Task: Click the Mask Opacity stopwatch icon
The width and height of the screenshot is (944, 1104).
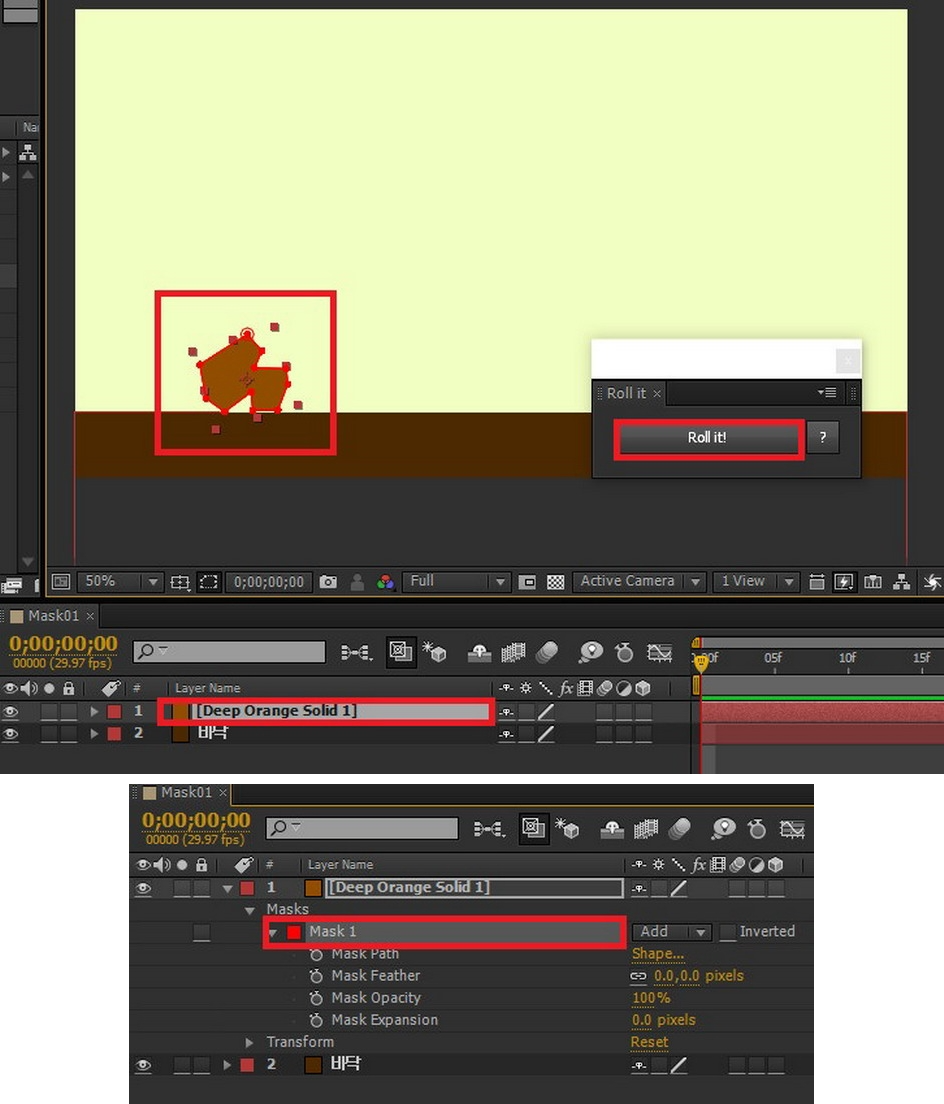Action: click(x=316, y=998)
